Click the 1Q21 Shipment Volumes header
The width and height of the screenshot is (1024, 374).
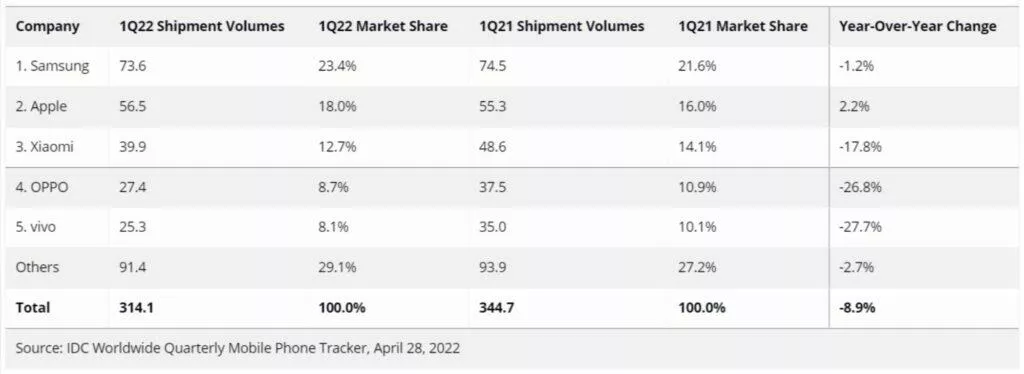tap(561, 26)
